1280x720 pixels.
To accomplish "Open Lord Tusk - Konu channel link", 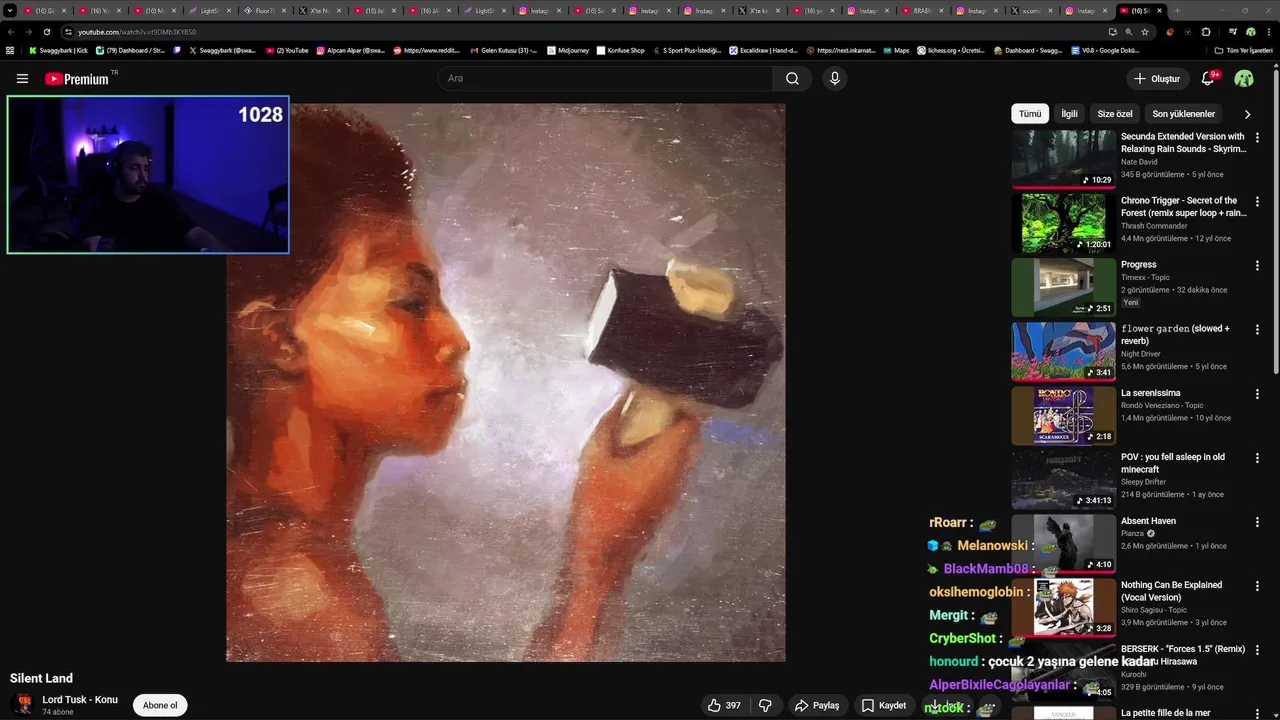I will [x=80, y=699].
